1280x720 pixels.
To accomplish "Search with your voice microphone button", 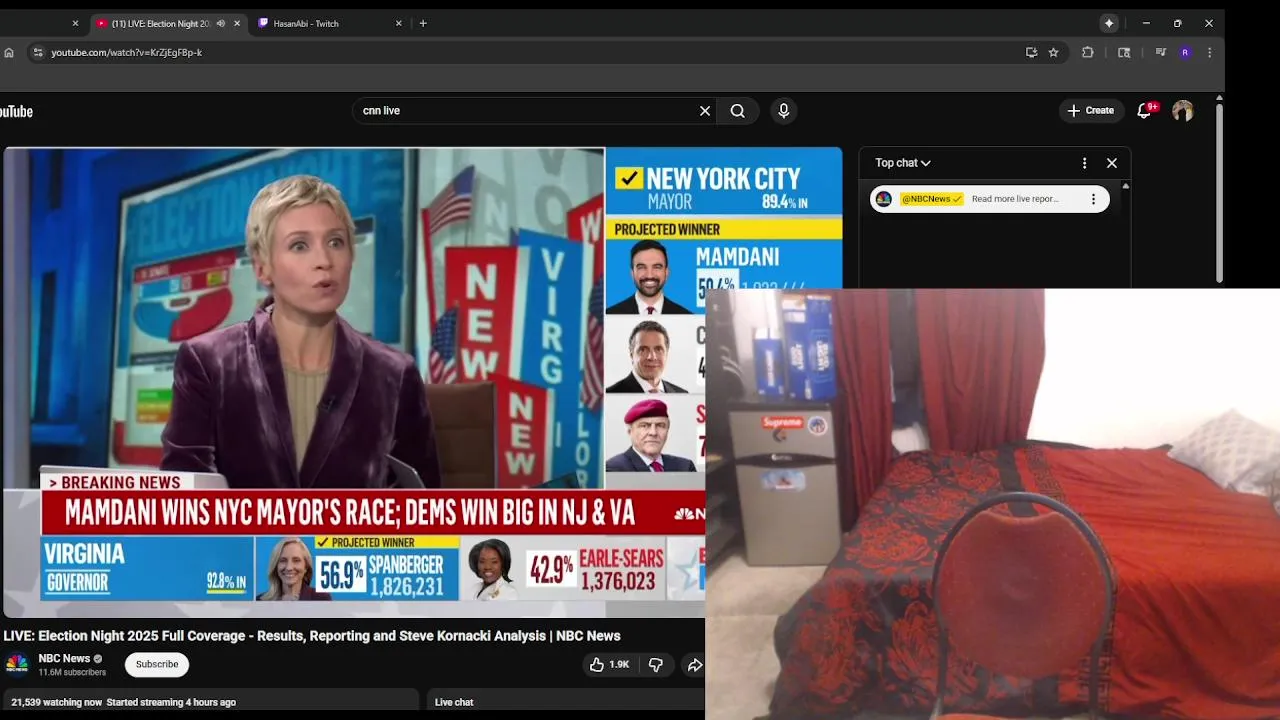I will click(x=784, y=111).
